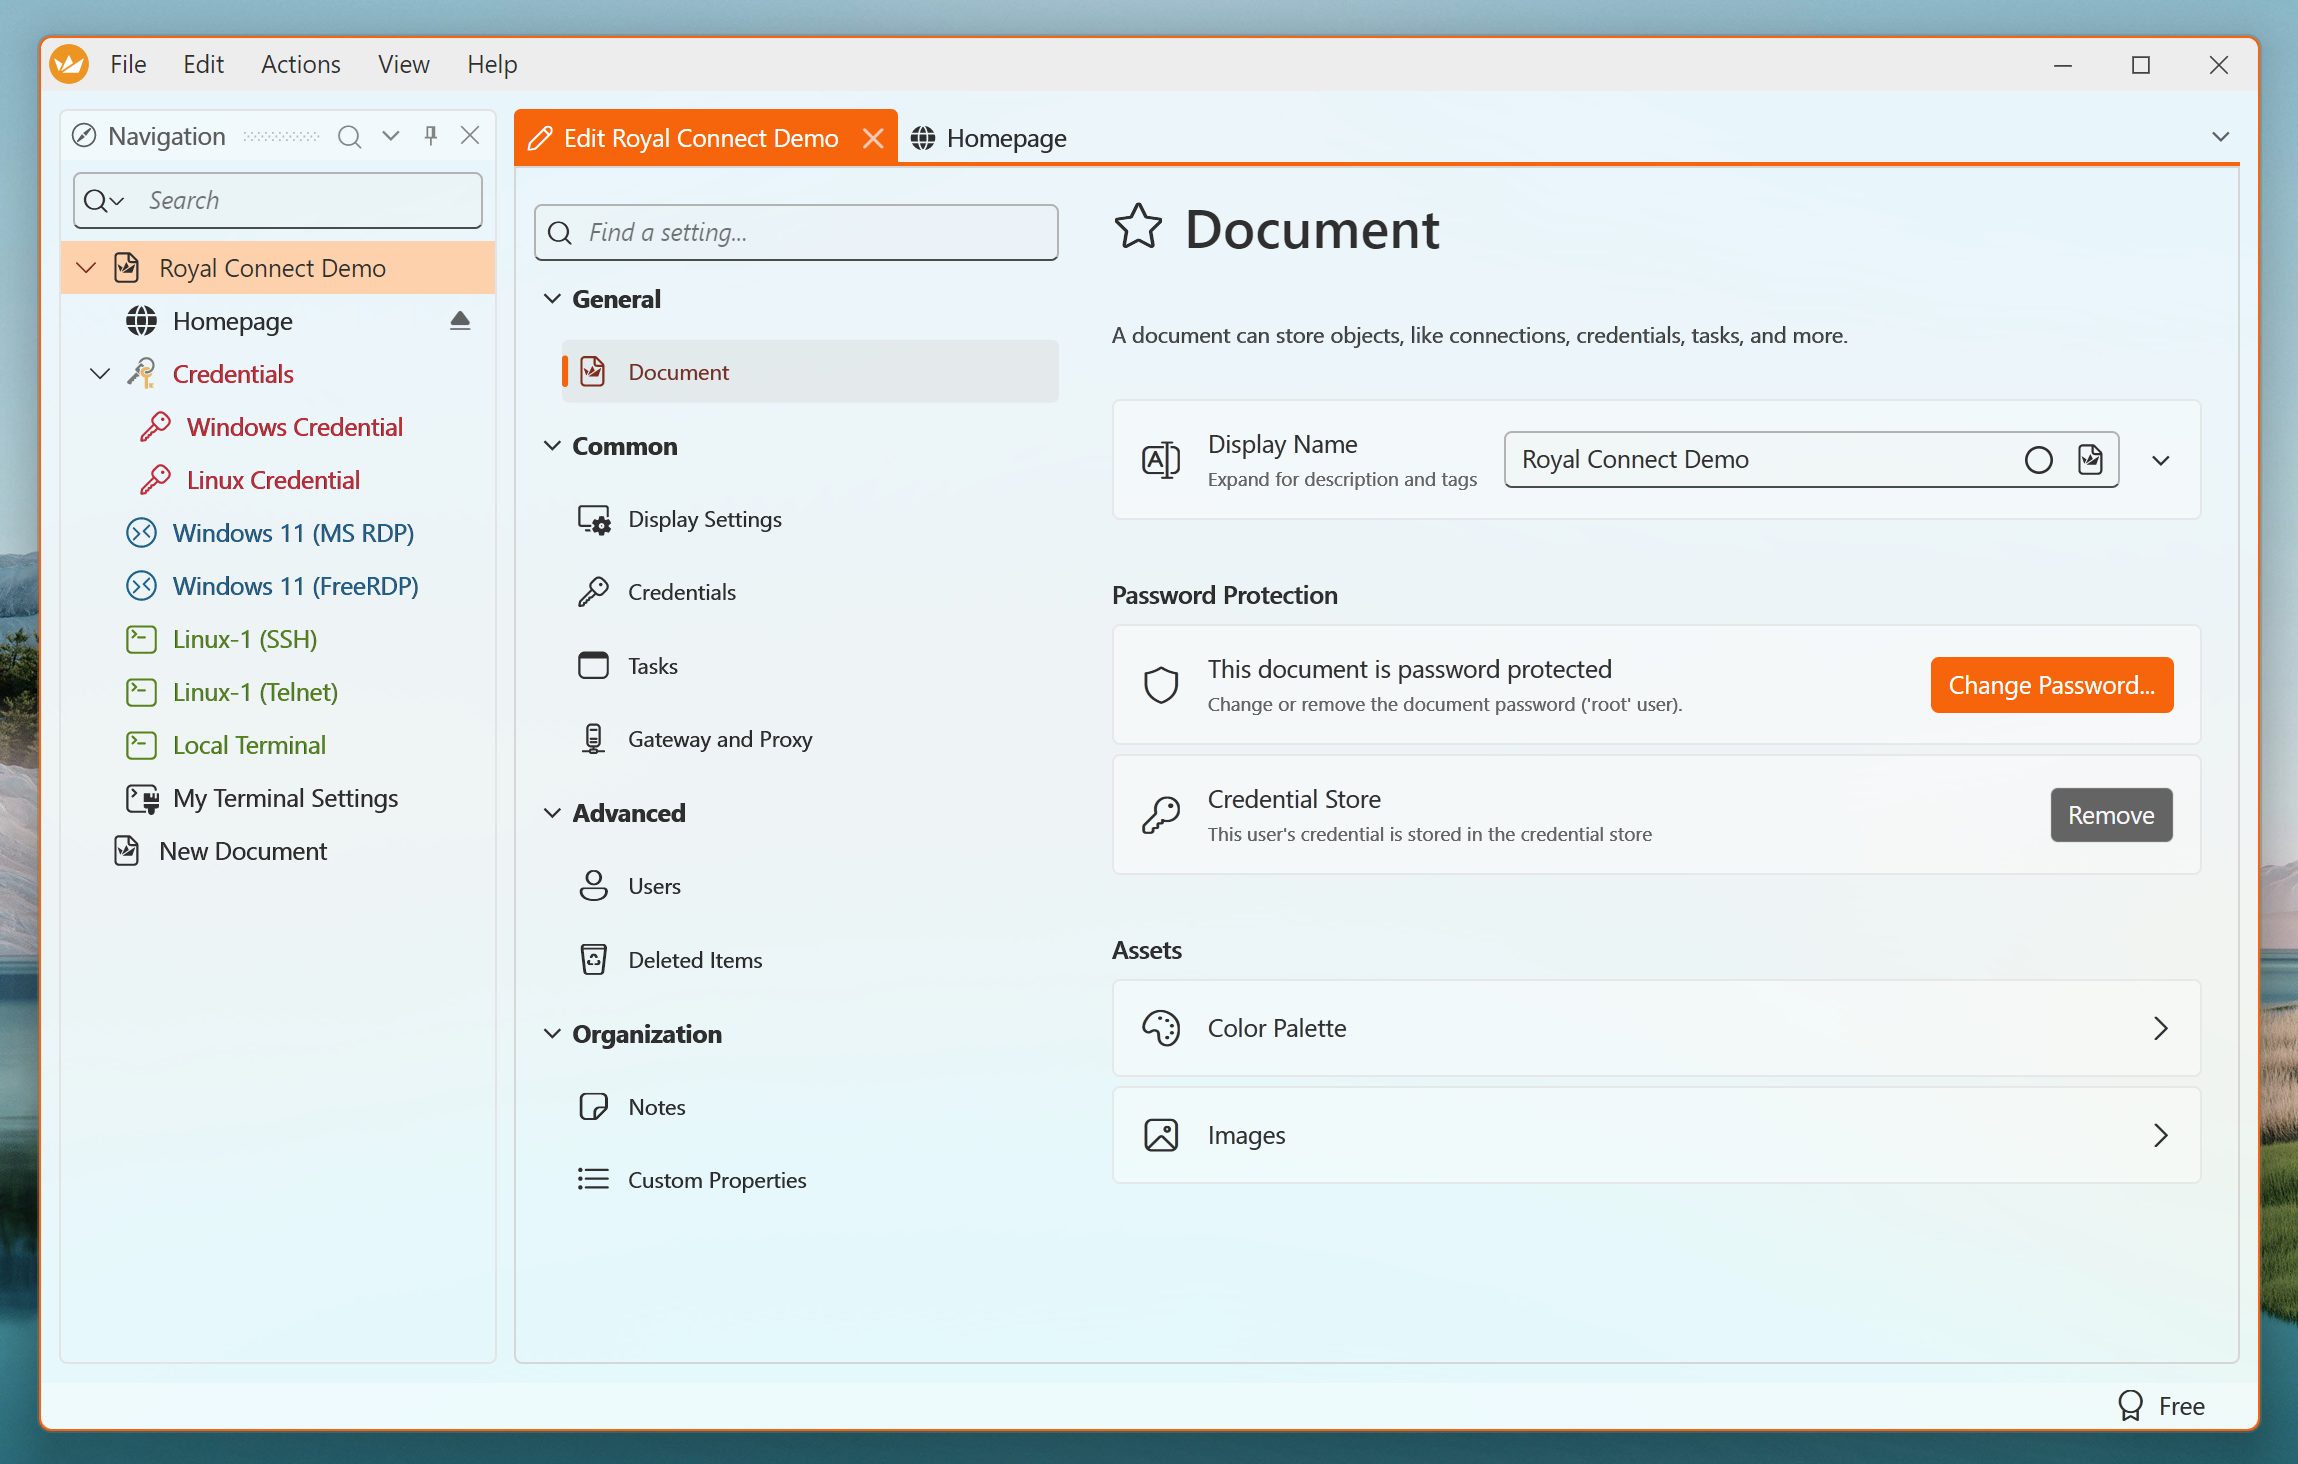The height and width of the screenshot is (1464, 2298).
Task: Collapse the Credentials folder in navigation
Action: click(100, 374)
